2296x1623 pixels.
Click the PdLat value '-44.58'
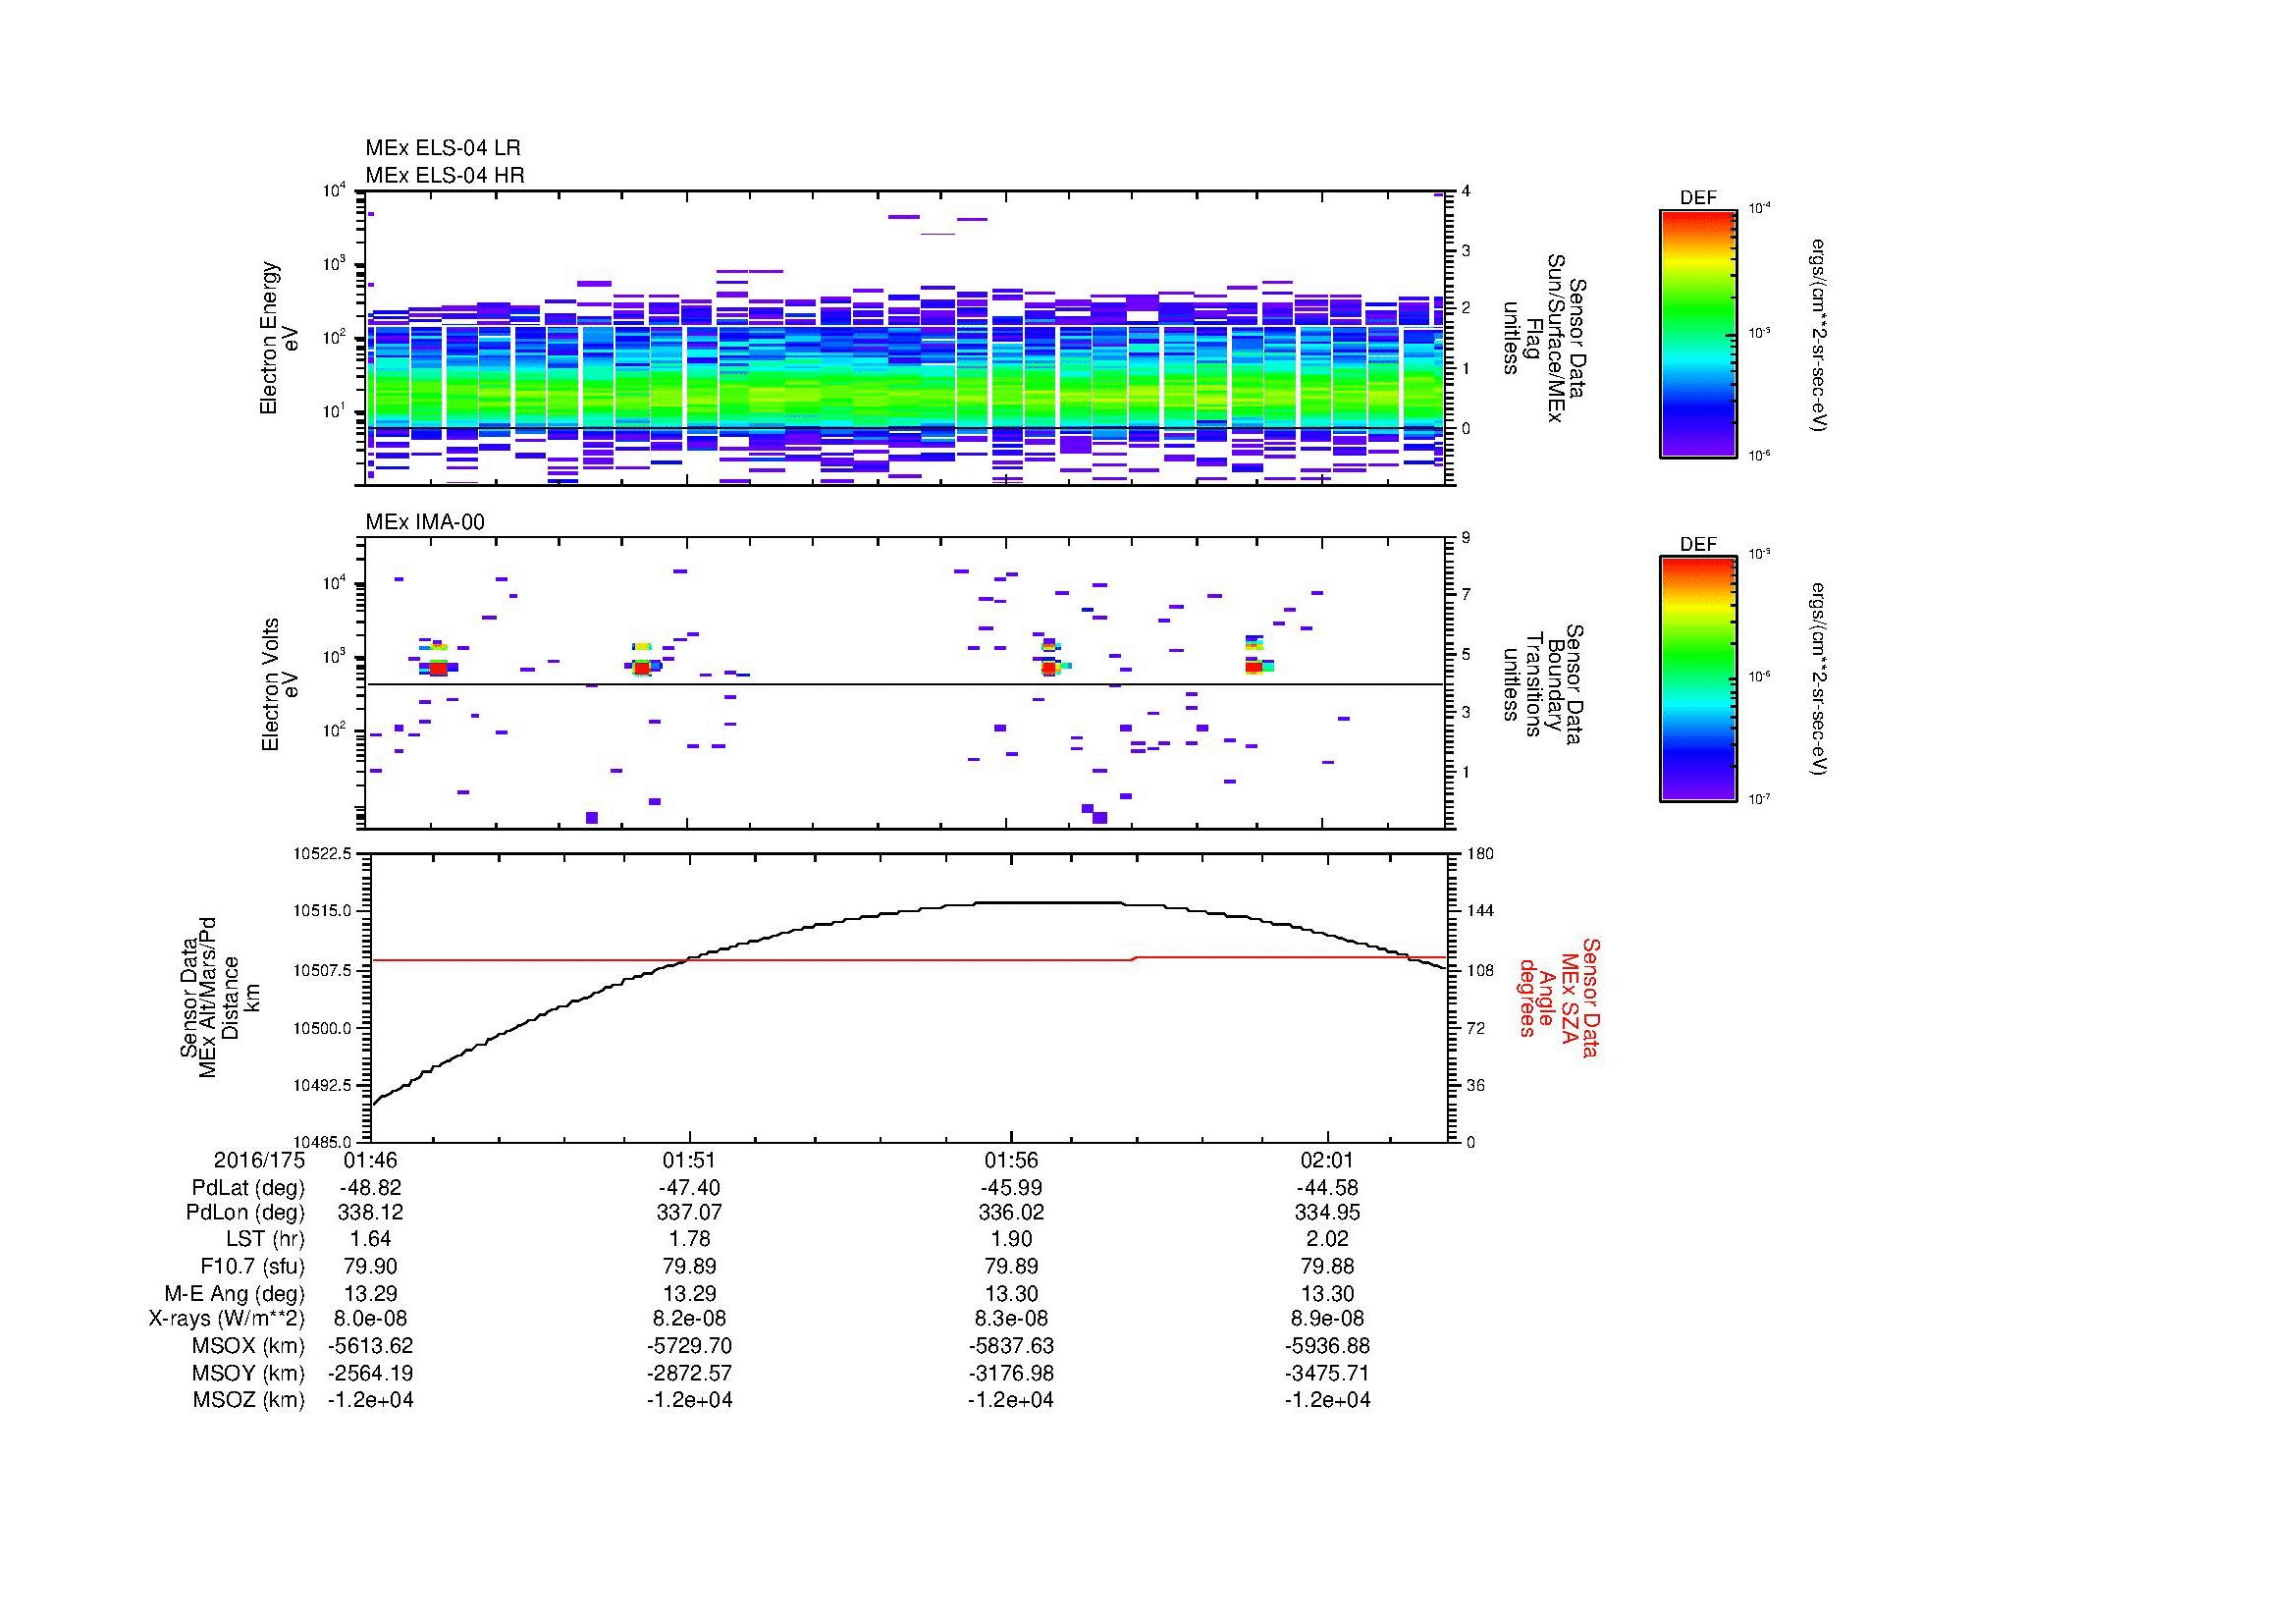point(1328,1188)
